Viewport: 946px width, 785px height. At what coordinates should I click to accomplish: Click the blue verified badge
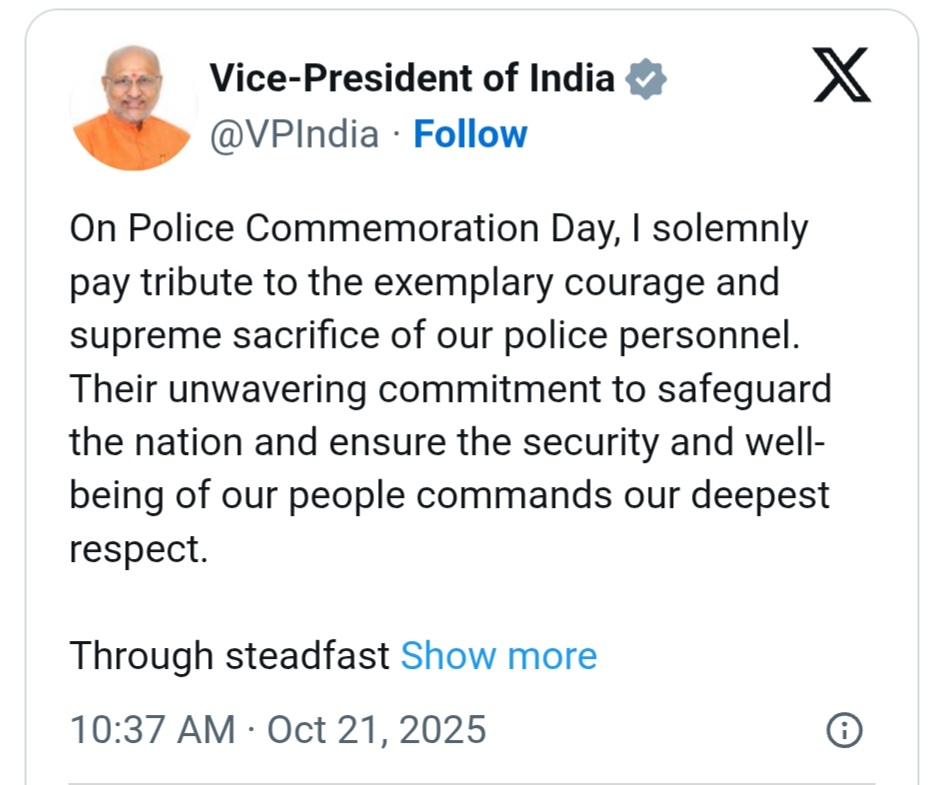645,78
